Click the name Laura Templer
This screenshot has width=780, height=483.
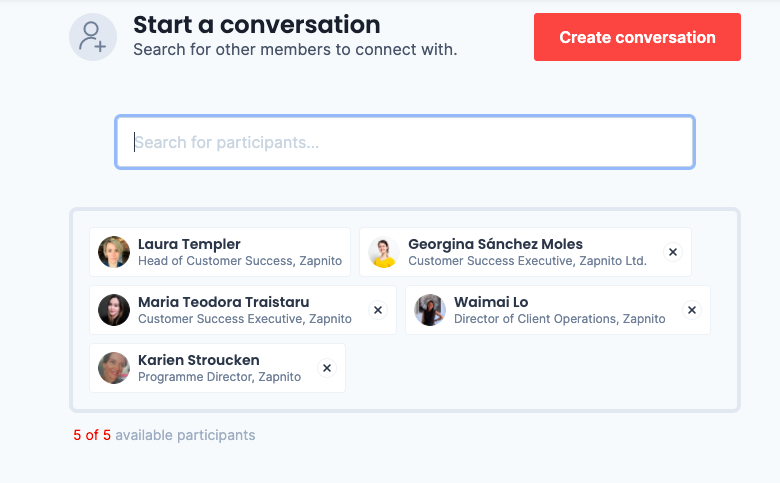tap(189, 244)
